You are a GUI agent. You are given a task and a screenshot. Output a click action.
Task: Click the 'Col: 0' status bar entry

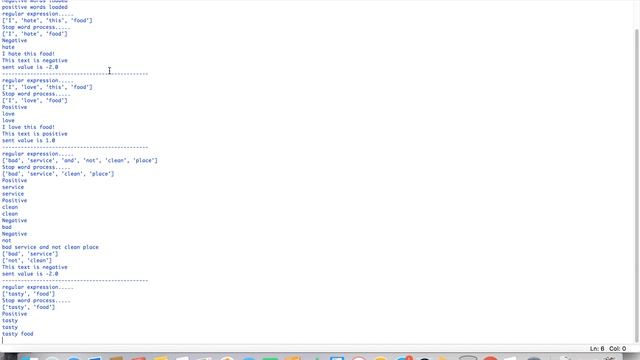[618, 349]
